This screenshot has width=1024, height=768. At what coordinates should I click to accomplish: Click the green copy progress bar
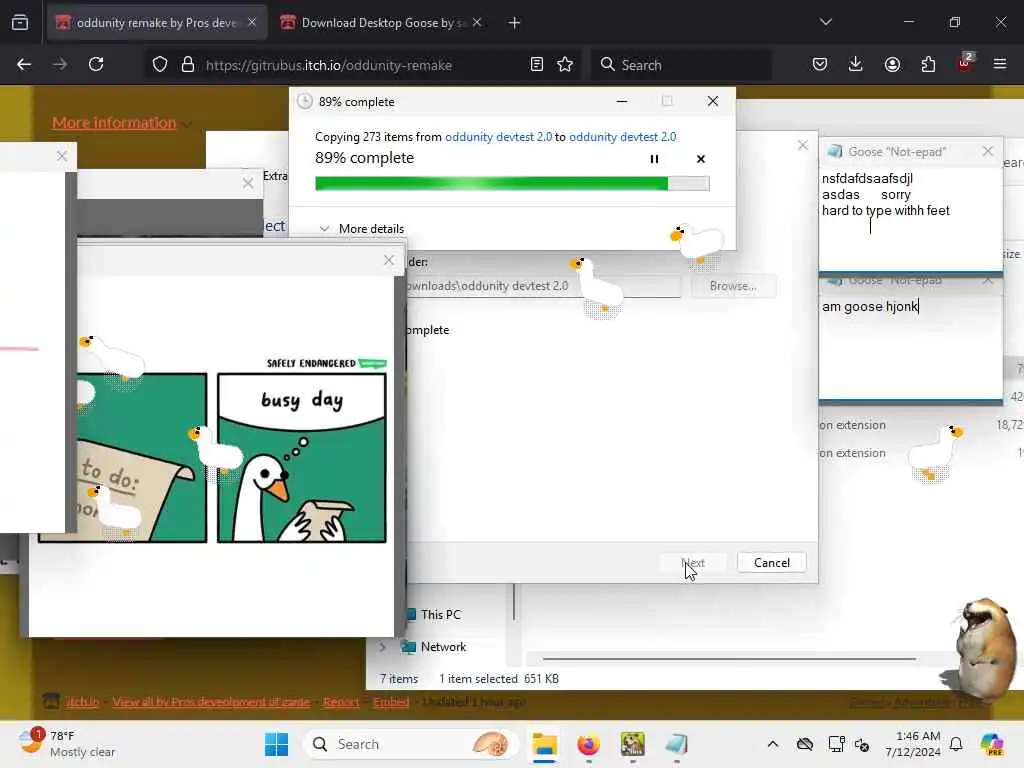tap(512, 184)
